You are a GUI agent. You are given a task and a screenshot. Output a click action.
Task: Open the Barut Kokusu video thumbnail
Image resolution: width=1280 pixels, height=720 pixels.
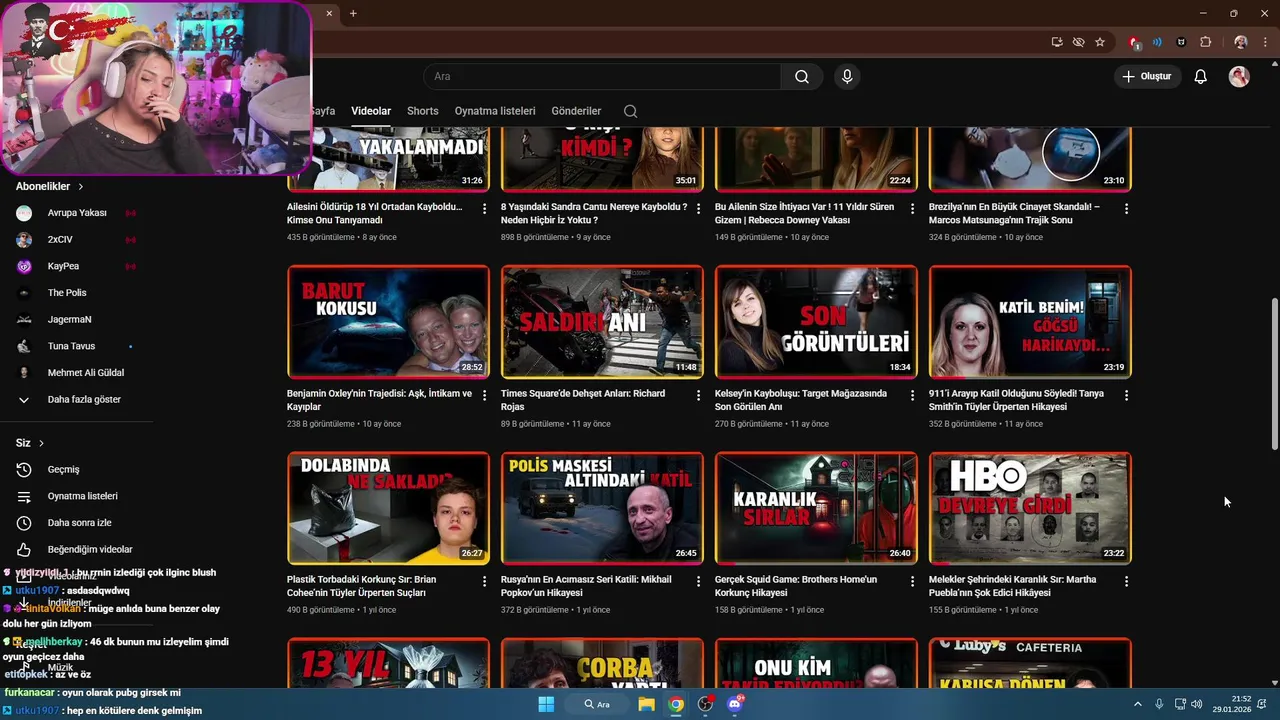coord(388,321)
